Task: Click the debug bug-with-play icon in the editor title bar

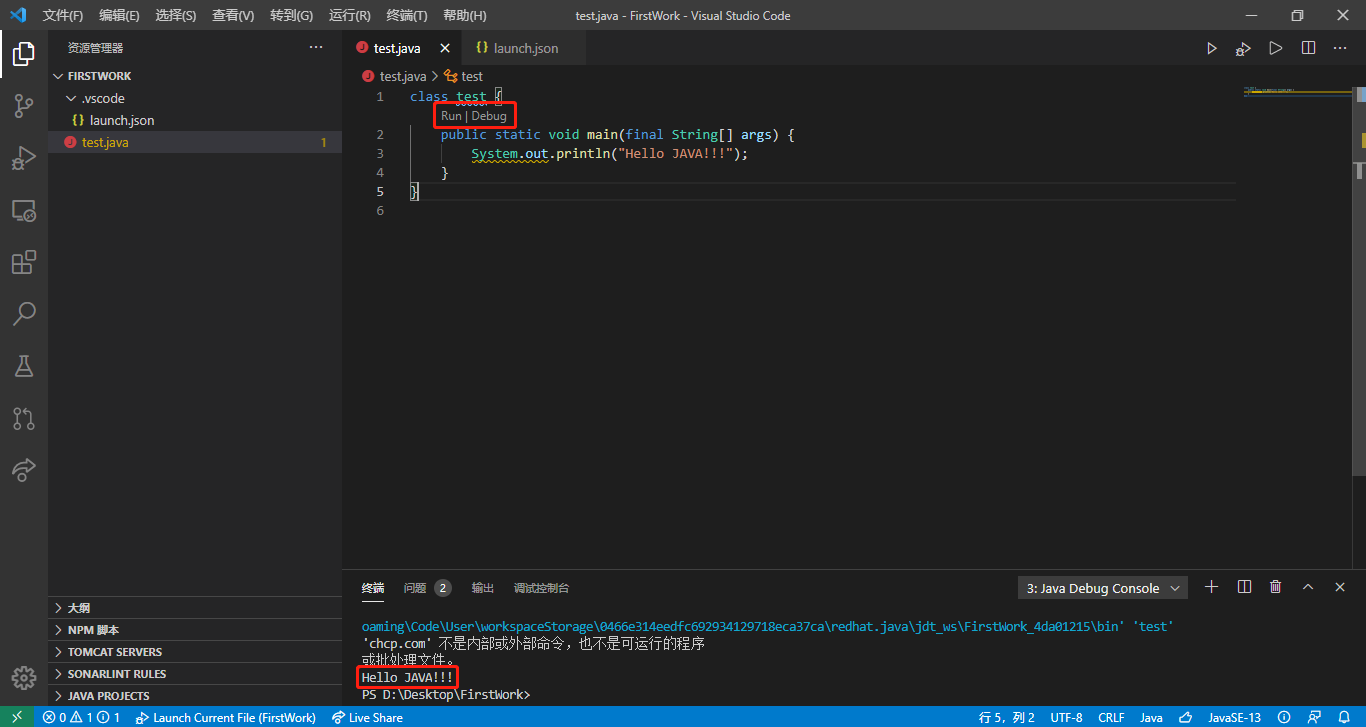Action: [x=1243, y=48]
